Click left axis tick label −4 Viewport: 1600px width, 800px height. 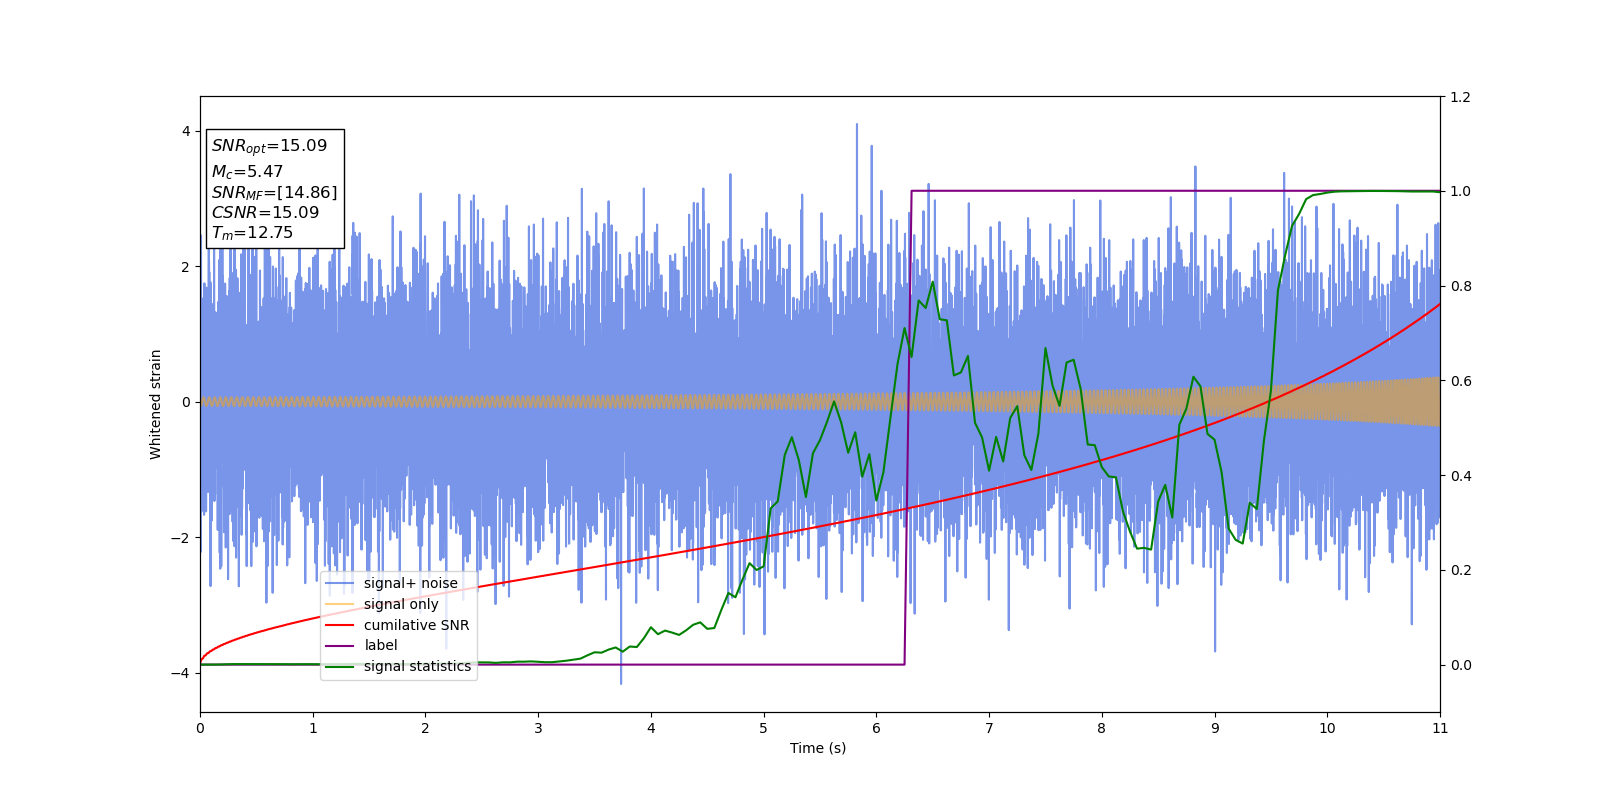pyautogui.click(x=180, y=673)
